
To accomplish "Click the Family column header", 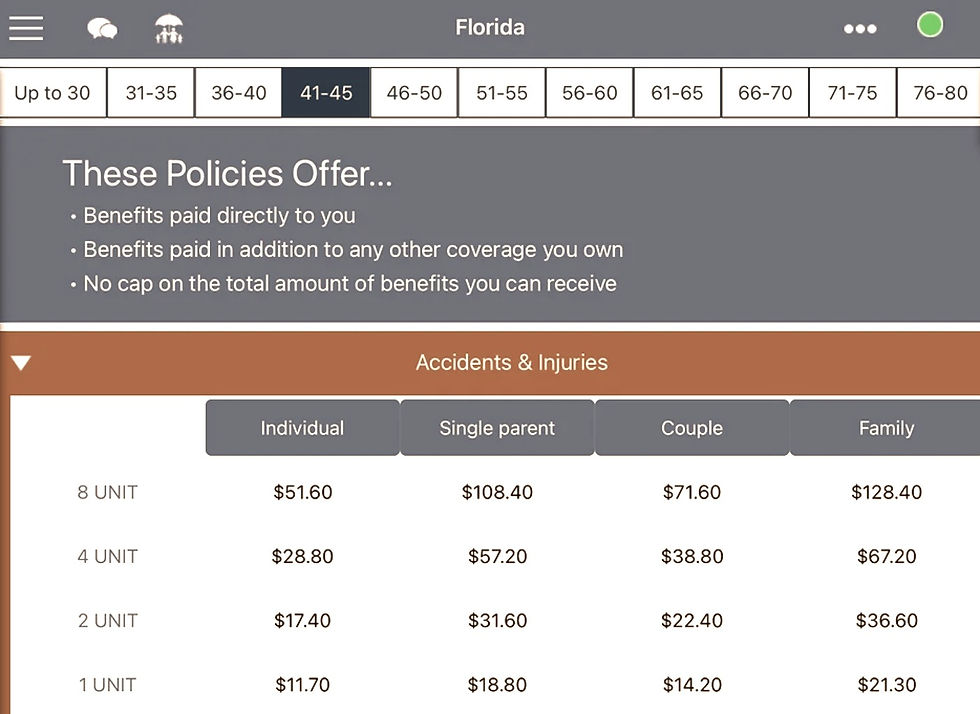I will (886, 428).
